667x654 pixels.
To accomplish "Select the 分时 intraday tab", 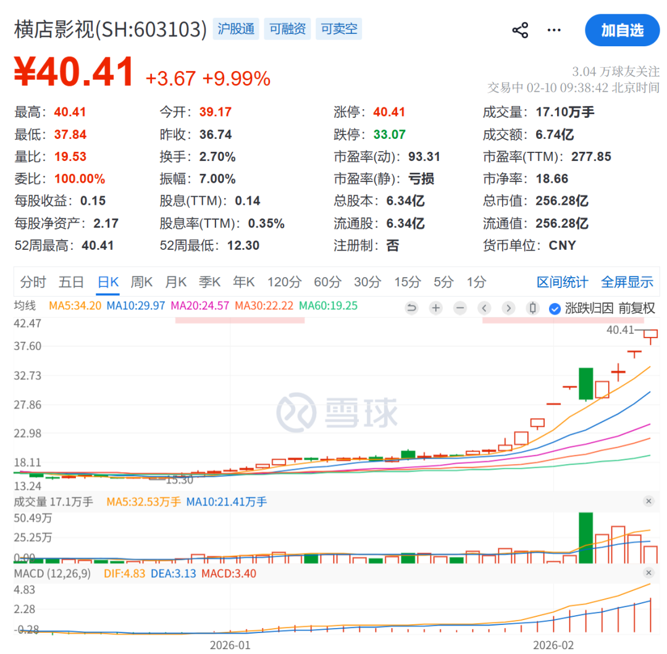I will 33,281.
